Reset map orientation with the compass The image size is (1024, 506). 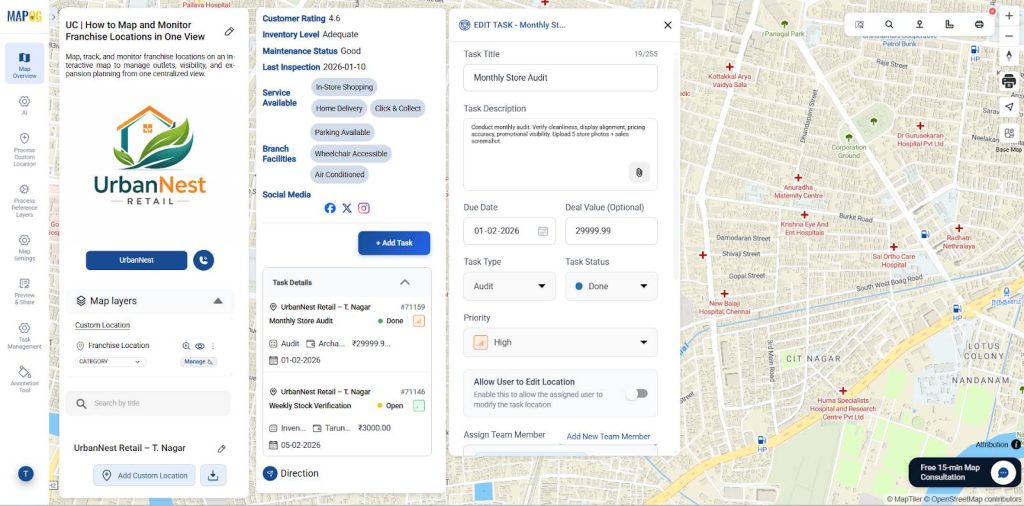(x=1009, y=56)
